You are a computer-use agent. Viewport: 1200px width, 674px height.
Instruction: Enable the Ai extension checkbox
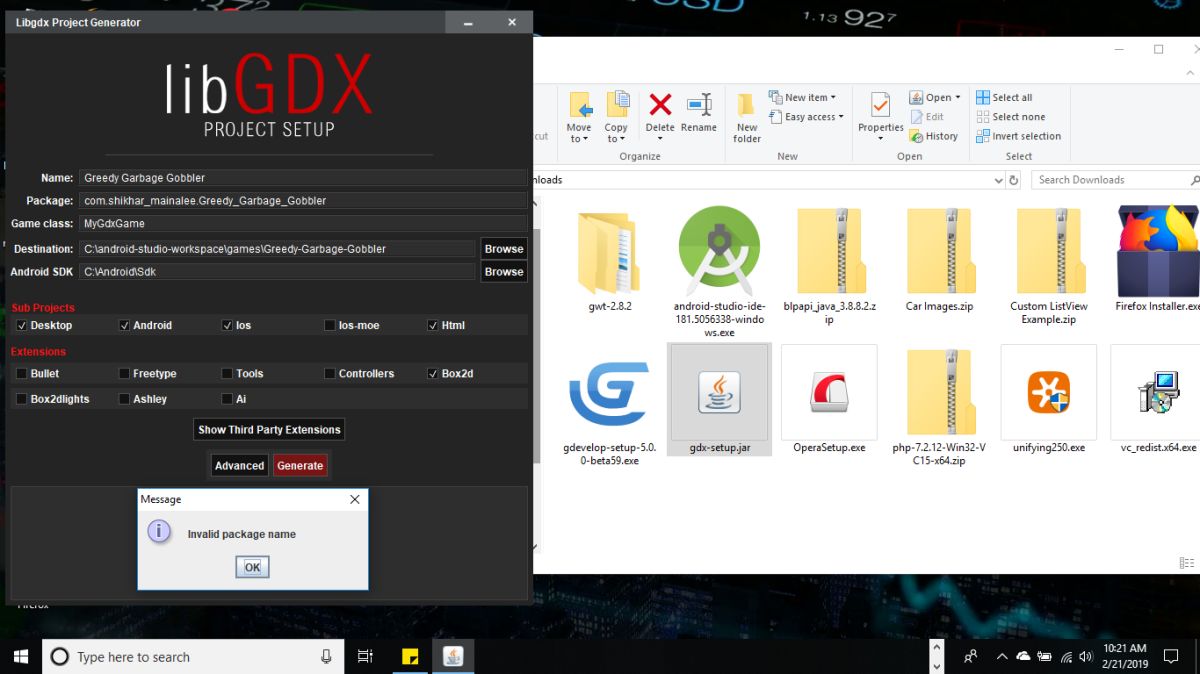tap(227, 399)
